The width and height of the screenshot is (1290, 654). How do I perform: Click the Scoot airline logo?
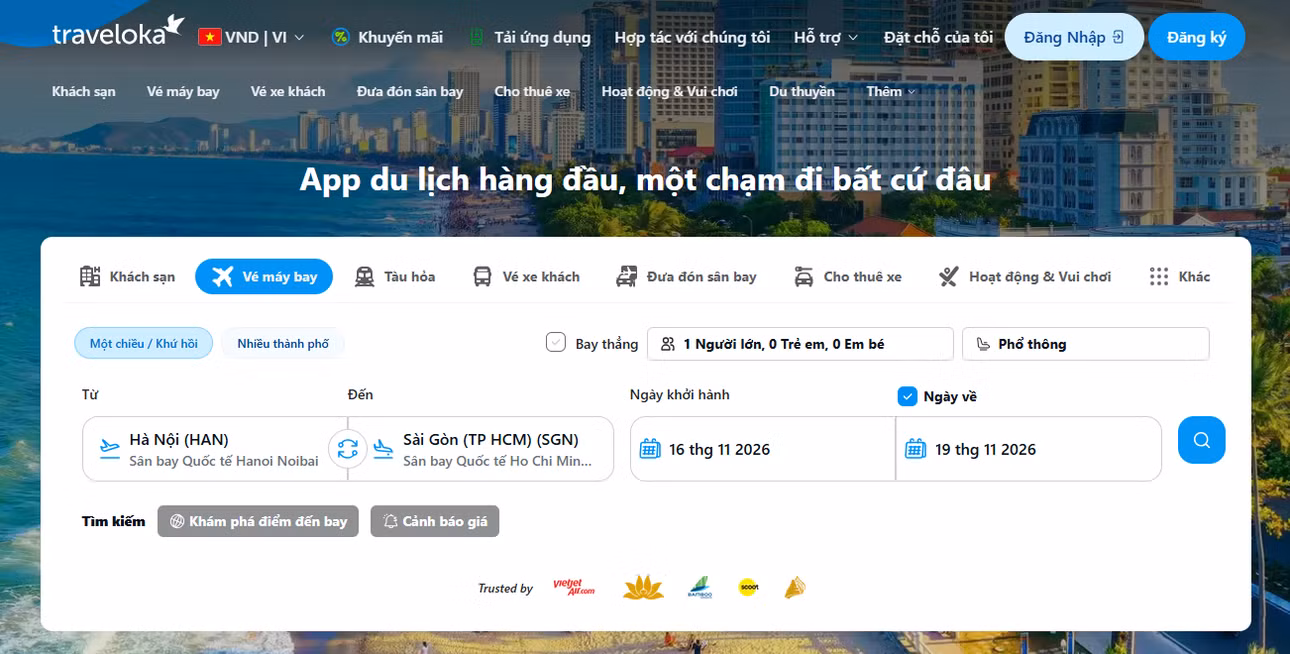748,588
